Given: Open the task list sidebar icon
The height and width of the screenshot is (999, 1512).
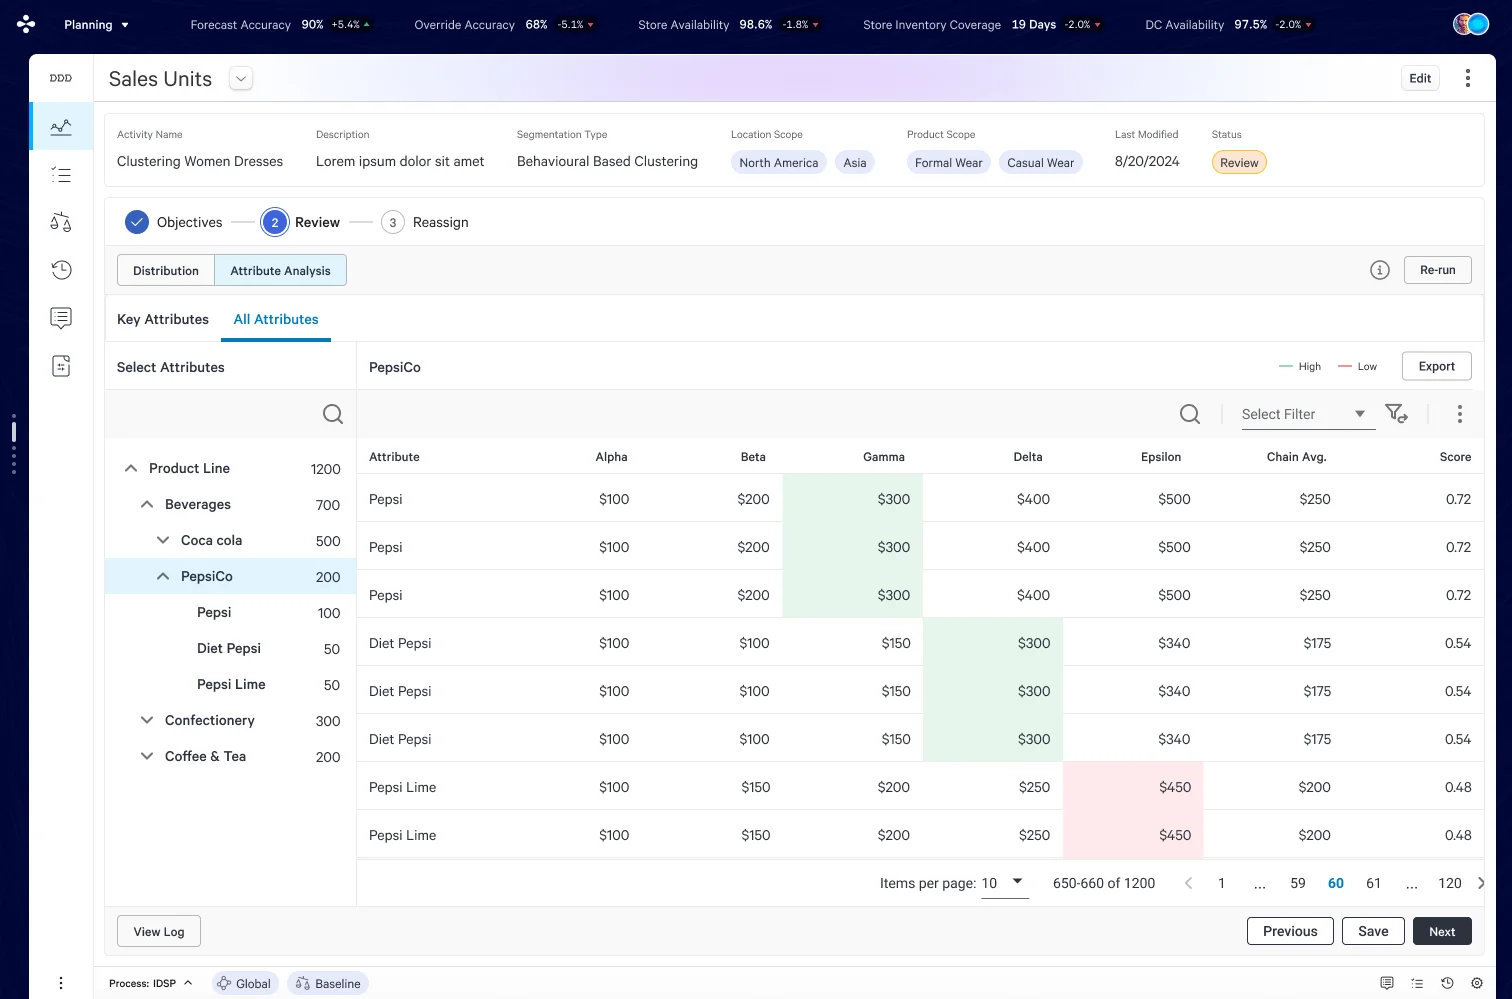Looking at the screenshot, I should pos(61,175).
